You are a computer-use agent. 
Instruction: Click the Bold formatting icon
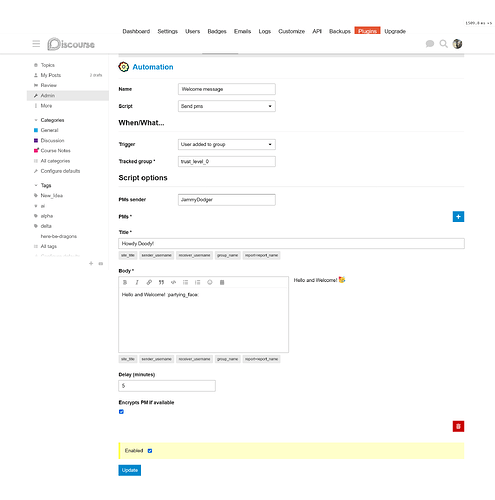pos(125,282)
